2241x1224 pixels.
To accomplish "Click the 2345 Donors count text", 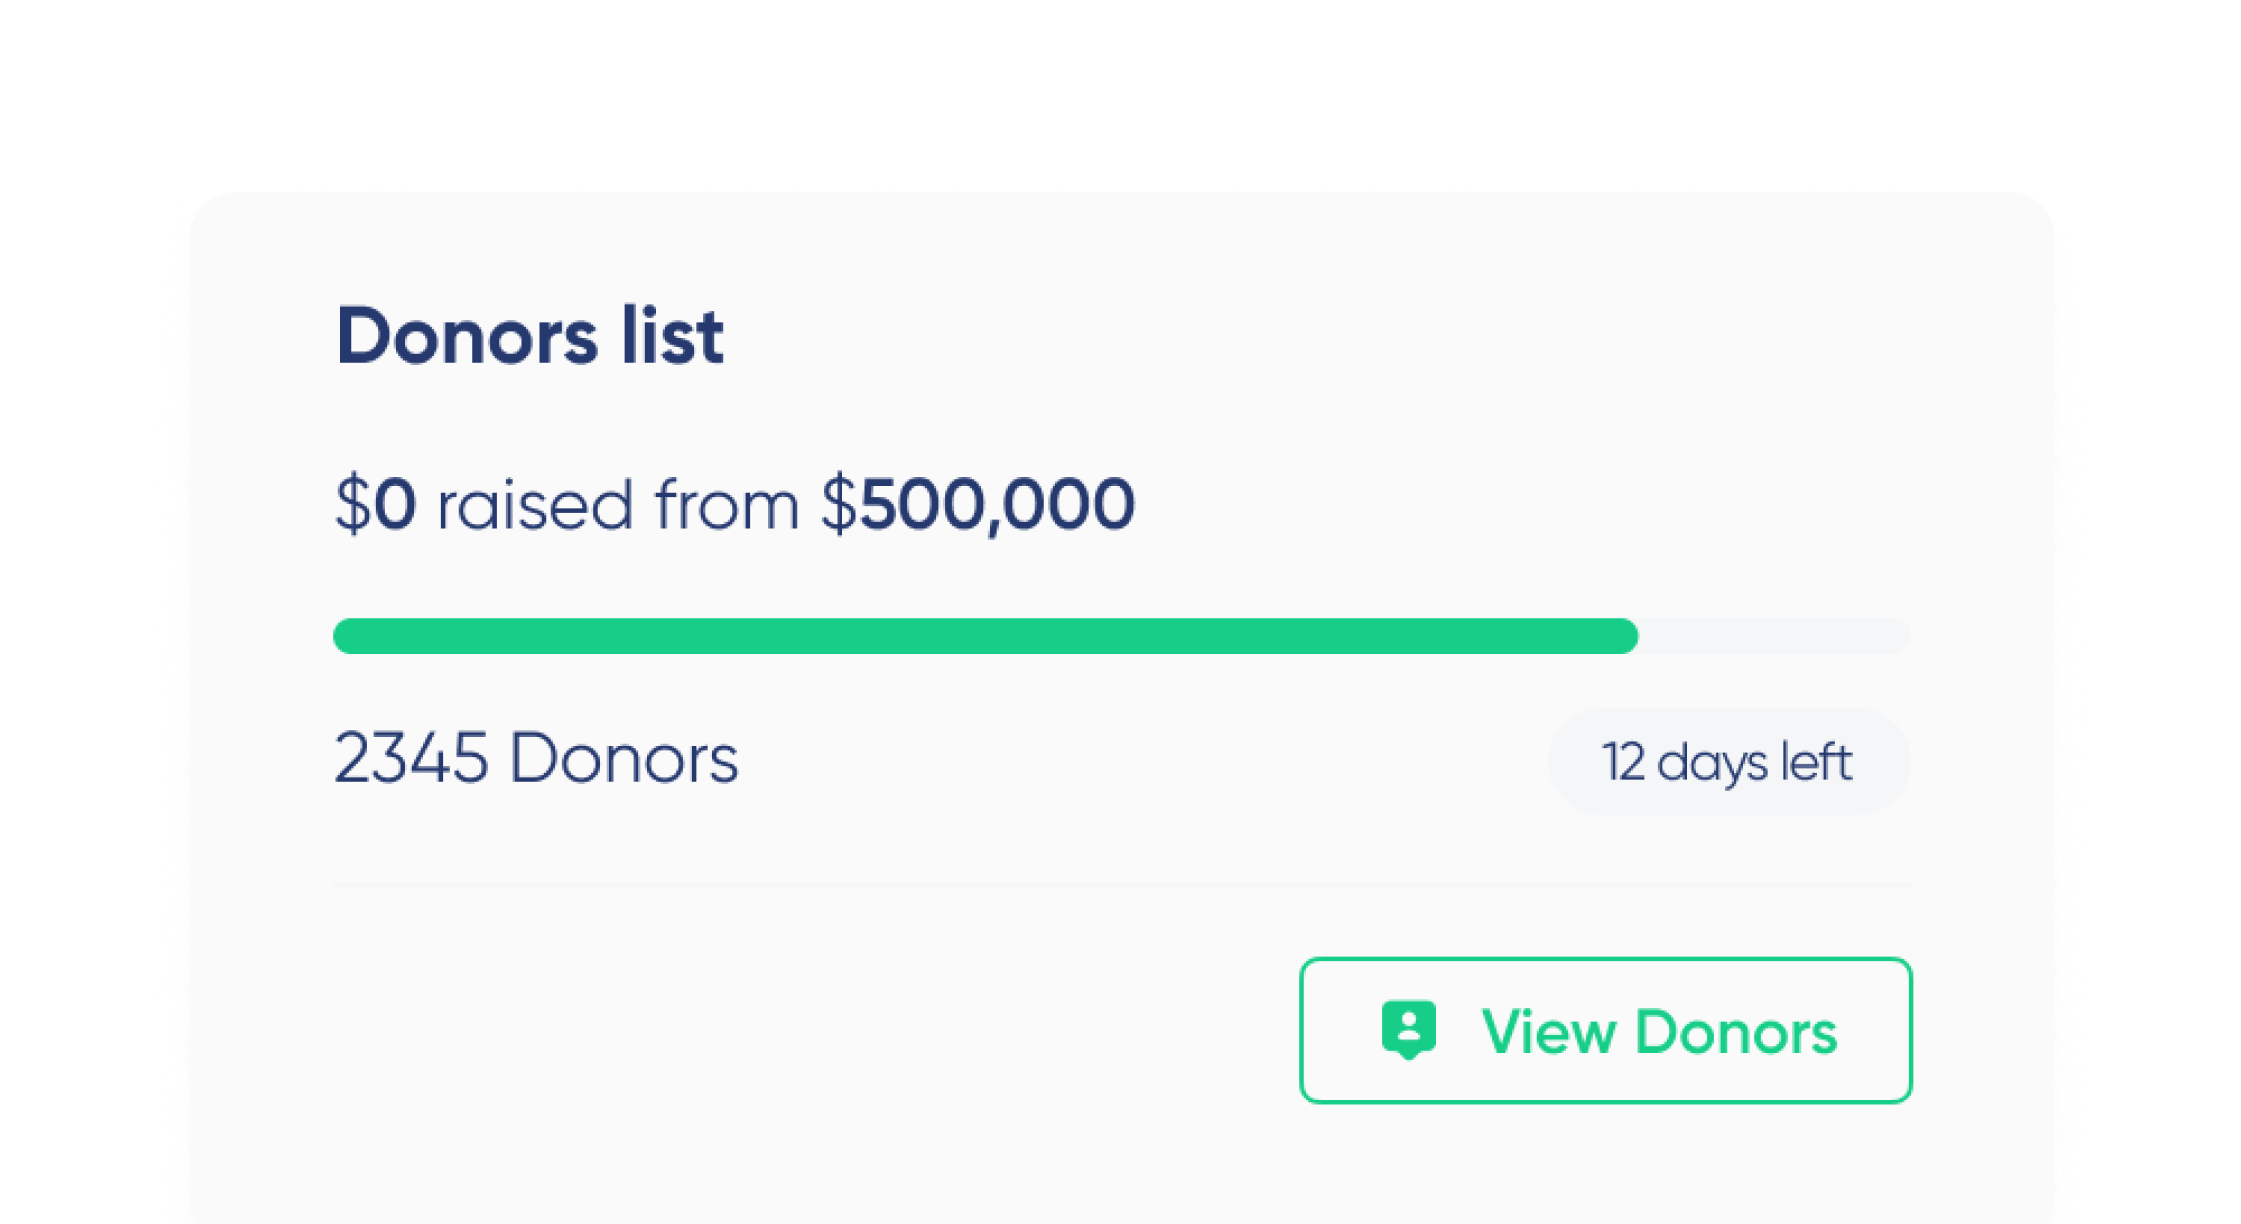I will pos(536,758).
